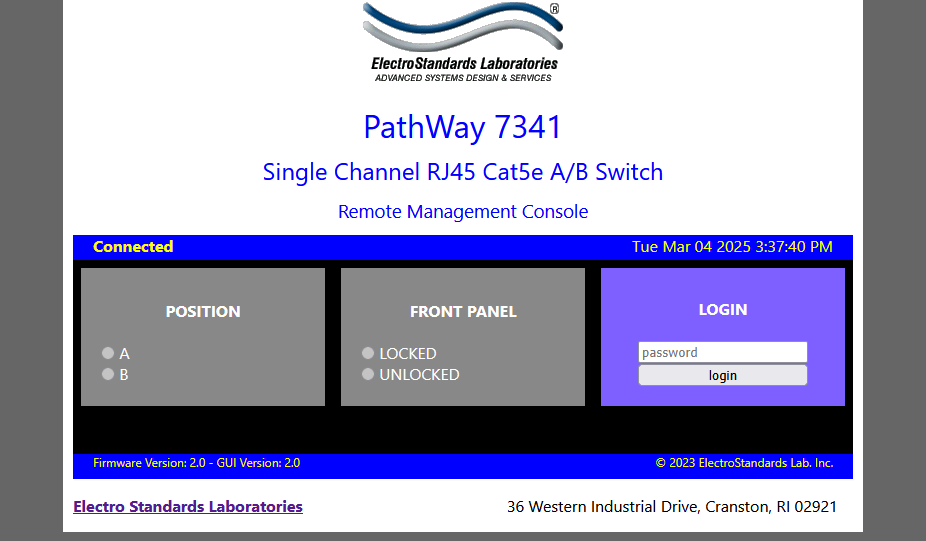
Task: Click the date and time readout
Action: point(732,247)
